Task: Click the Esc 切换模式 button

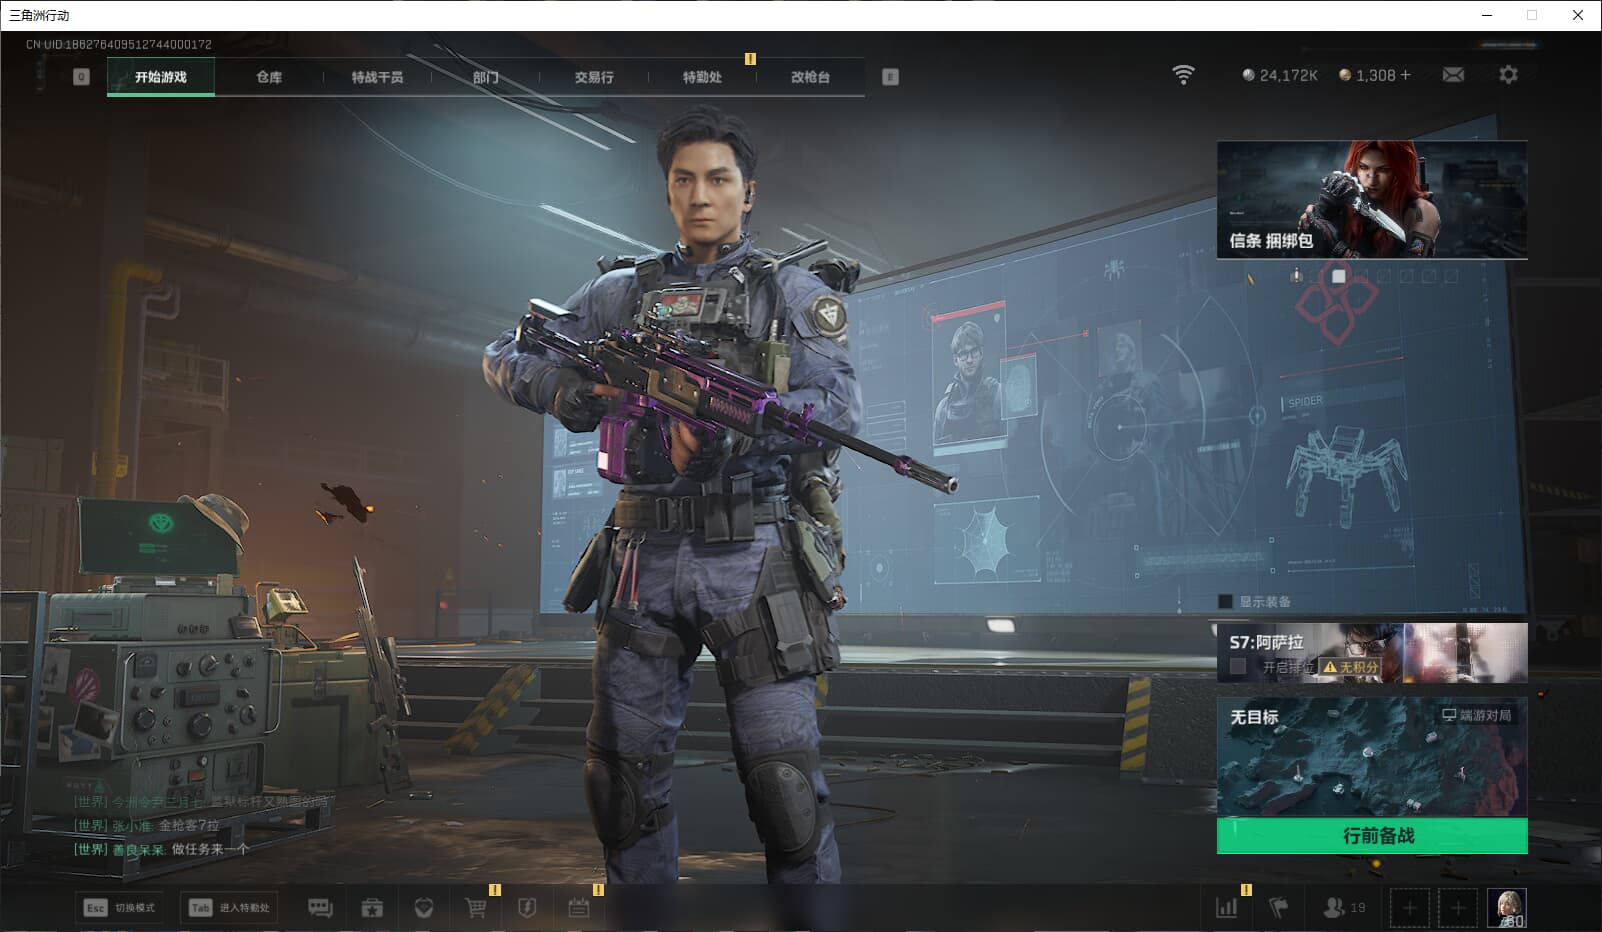Action: [x=120, y=907]
